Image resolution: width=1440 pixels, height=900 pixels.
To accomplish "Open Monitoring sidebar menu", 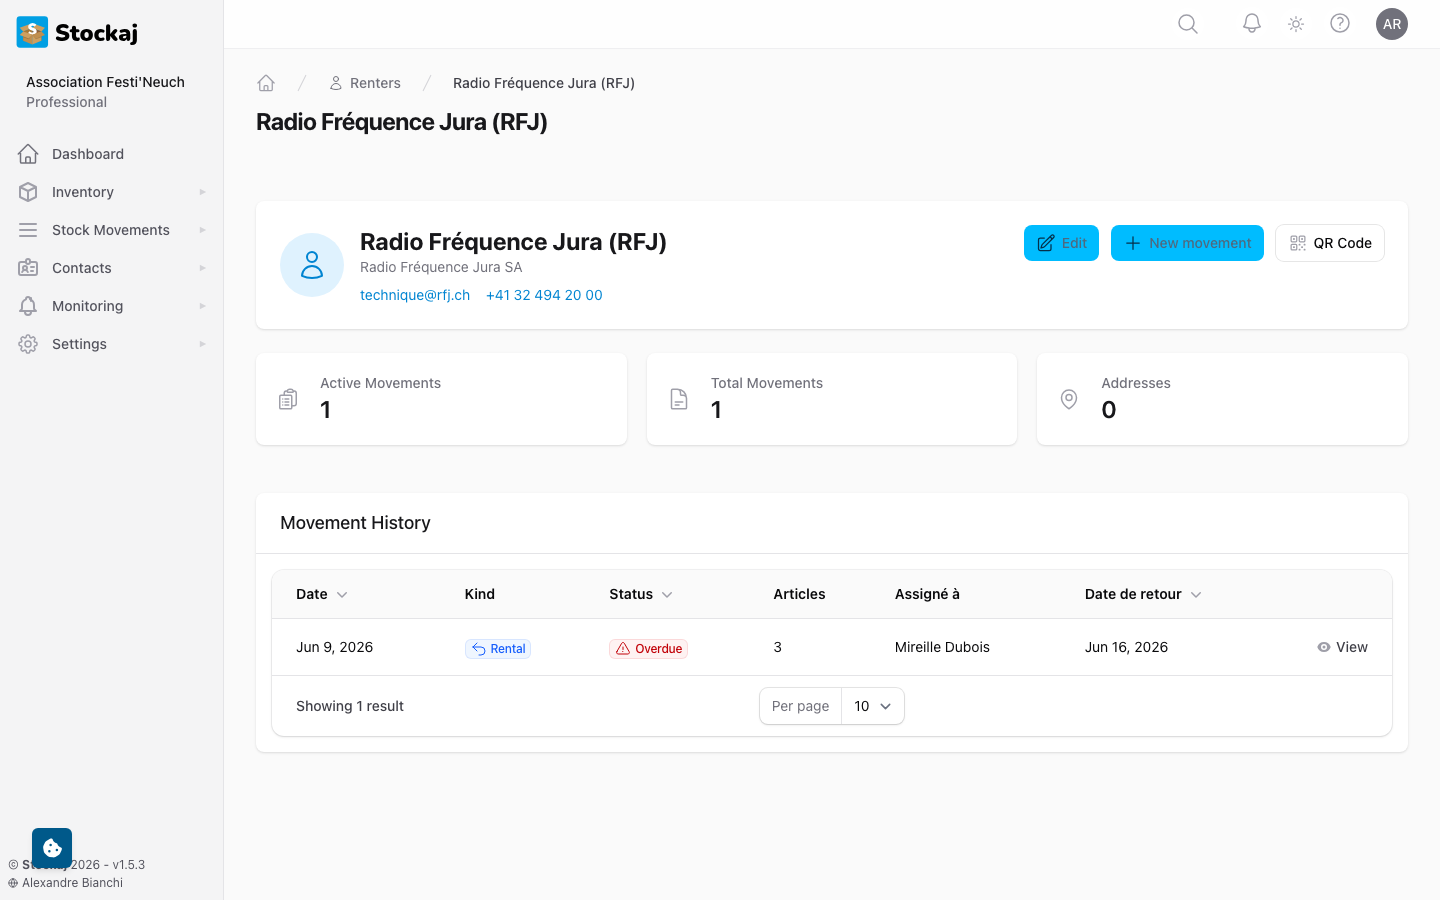I will 112,306.
